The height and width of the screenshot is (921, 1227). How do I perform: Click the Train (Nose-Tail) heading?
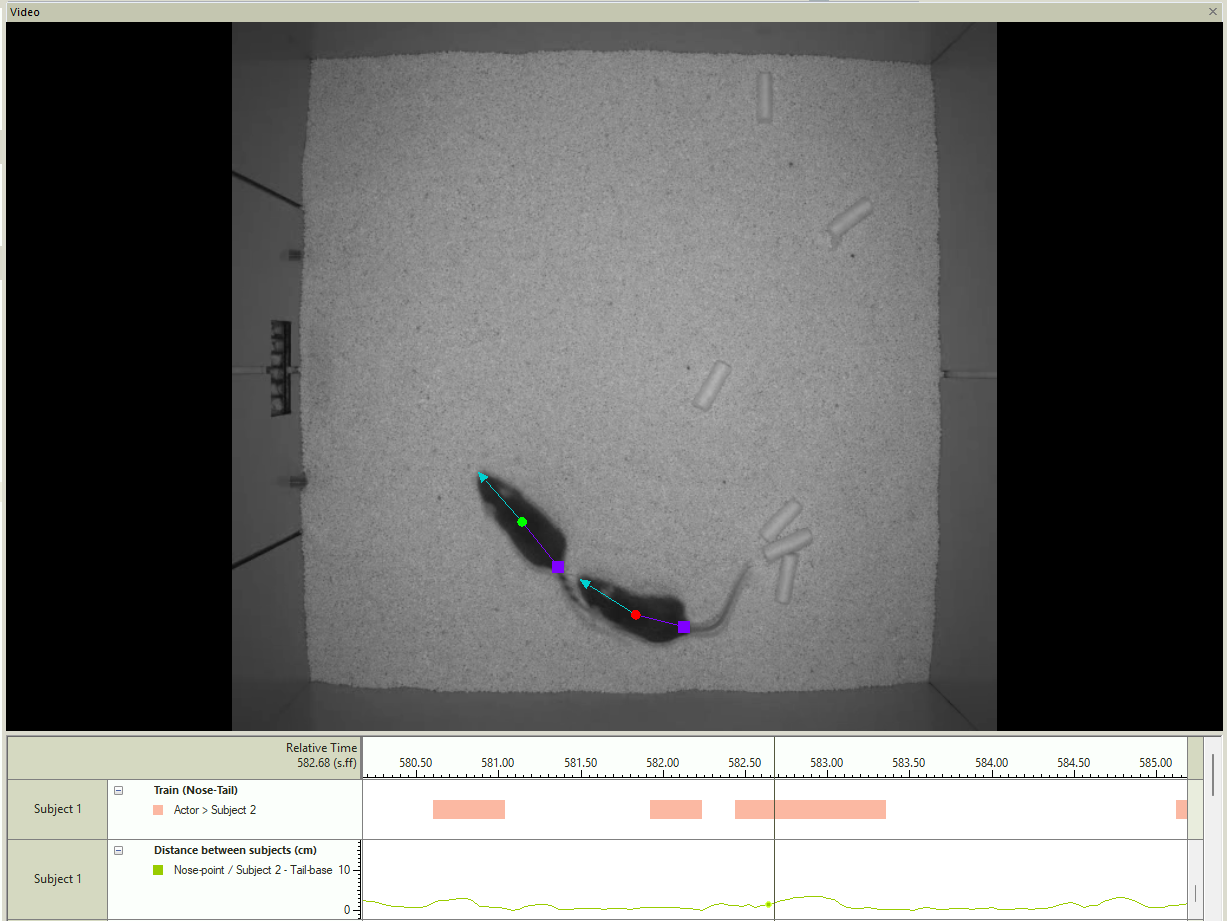[195, 790]
